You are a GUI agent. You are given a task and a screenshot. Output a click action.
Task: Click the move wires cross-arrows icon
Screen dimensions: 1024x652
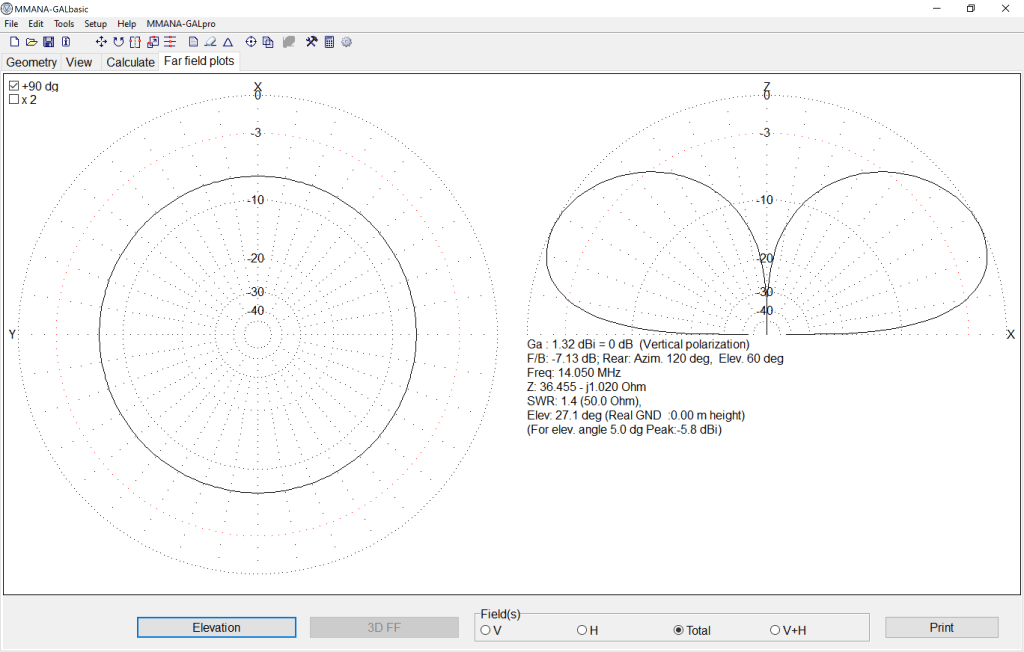click(x=101, y=42)
